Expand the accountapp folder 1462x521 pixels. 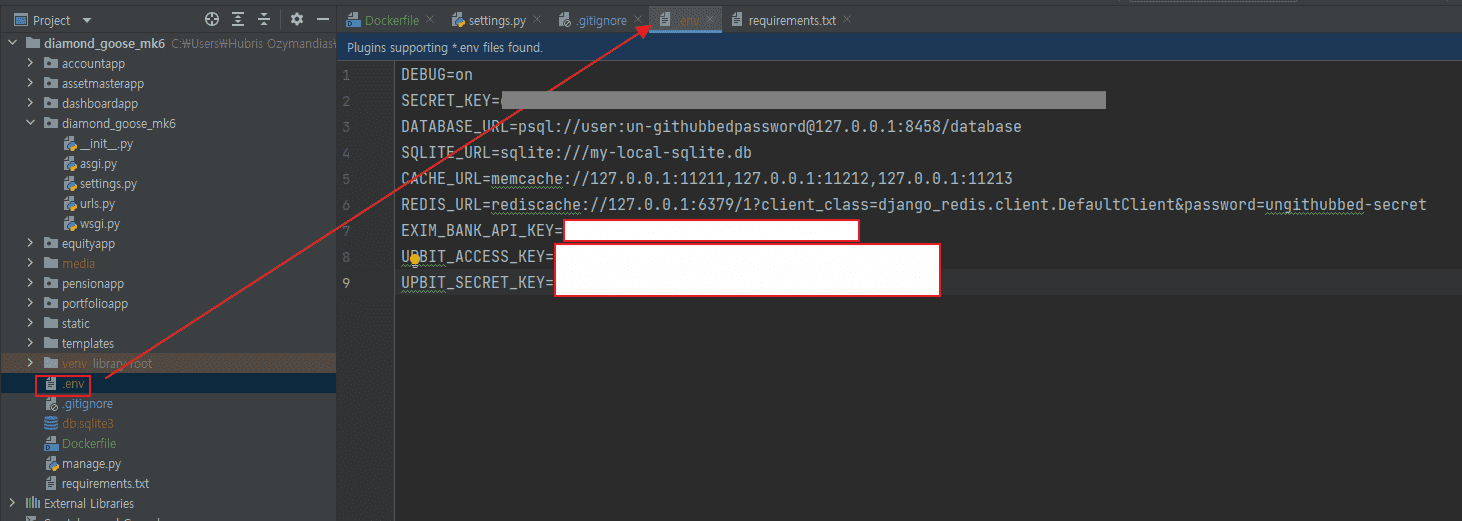[x=30, y=63]
